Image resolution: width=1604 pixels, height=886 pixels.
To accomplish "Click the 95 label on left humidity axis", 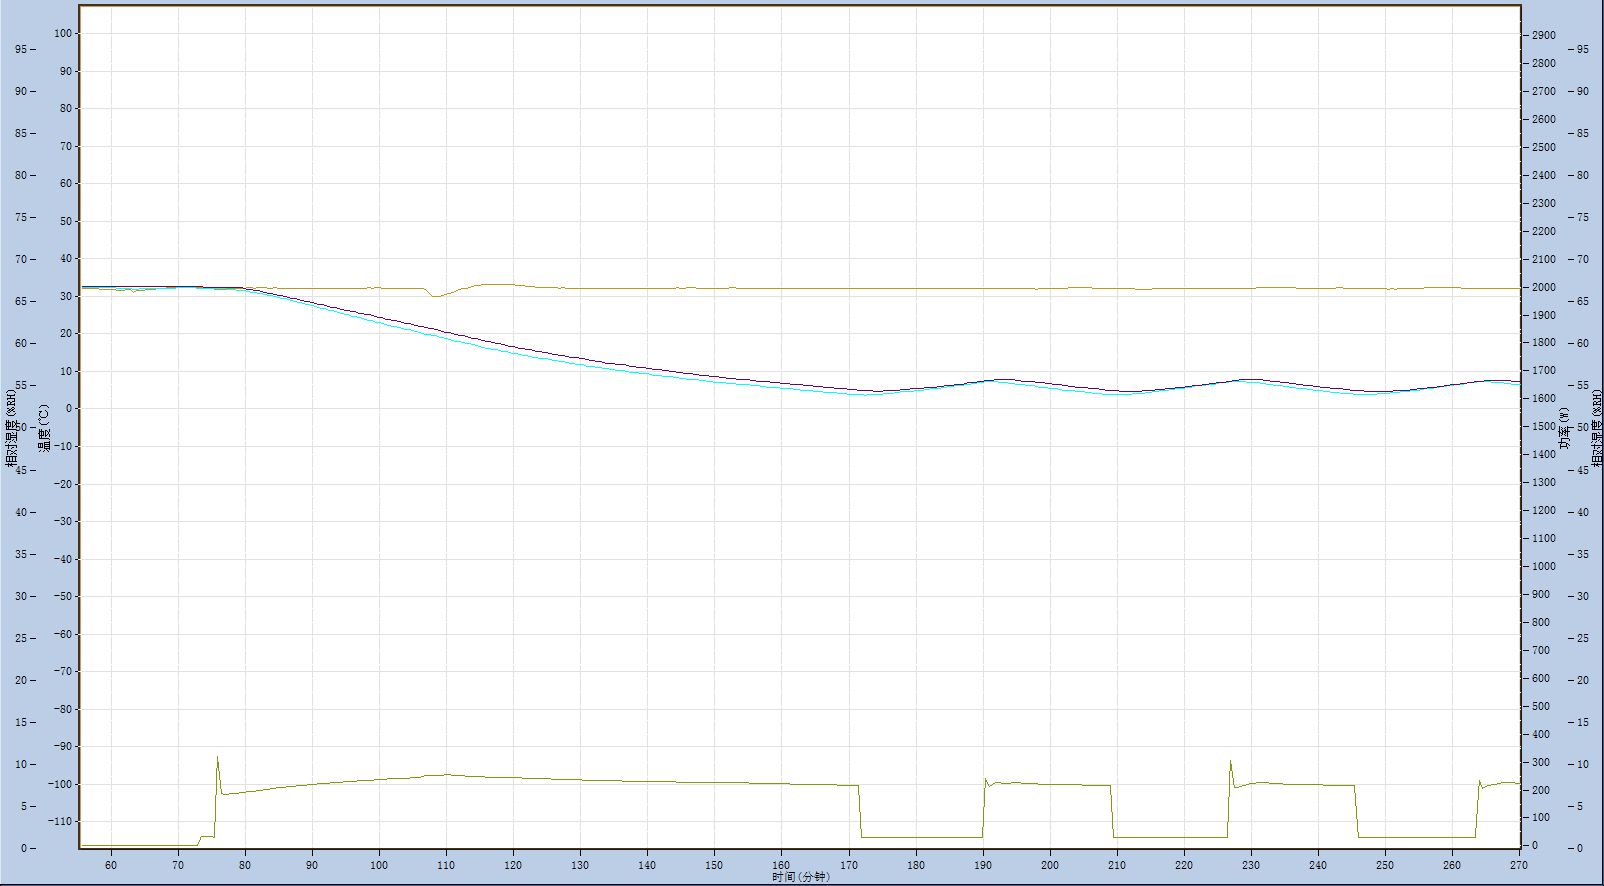I will (21, 49).
